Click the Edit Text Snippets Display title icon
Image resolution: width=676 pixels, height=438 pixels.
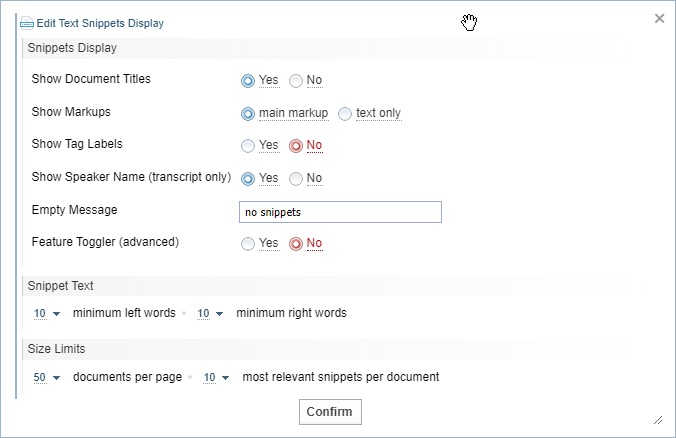pos(27,23)
